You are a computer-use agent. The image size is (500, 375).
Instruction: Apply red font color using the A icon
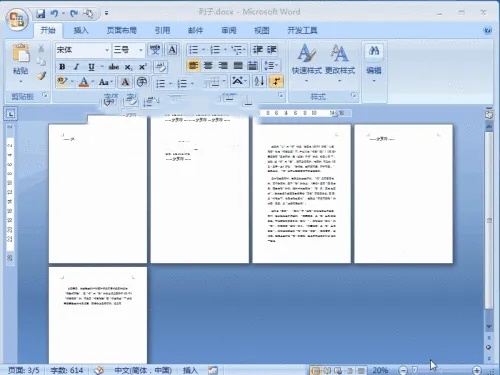coord(84,82)
